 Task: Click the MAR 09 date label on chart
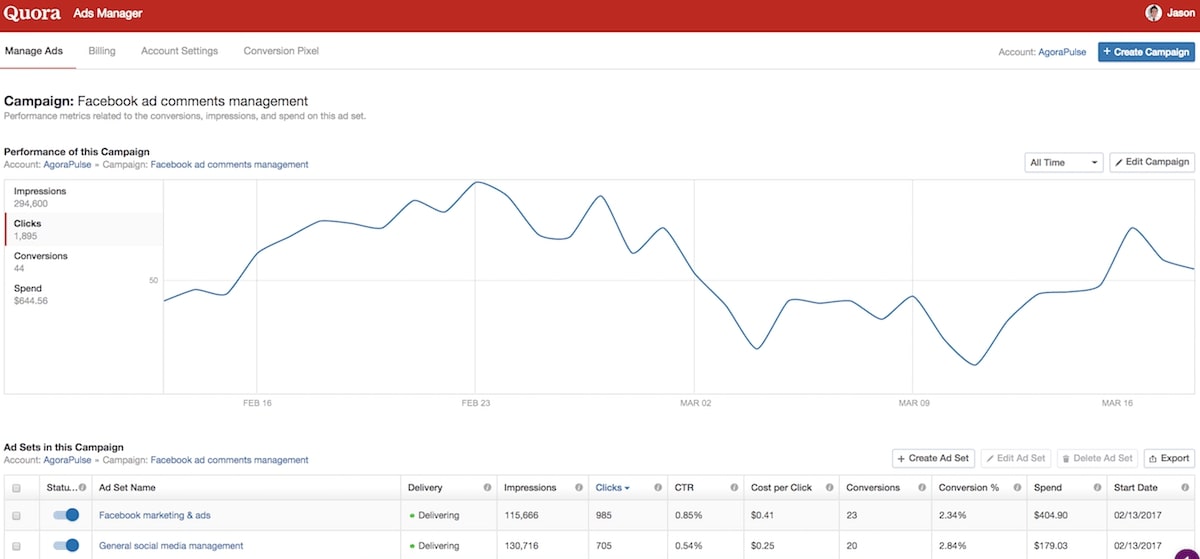click(913, 403)
